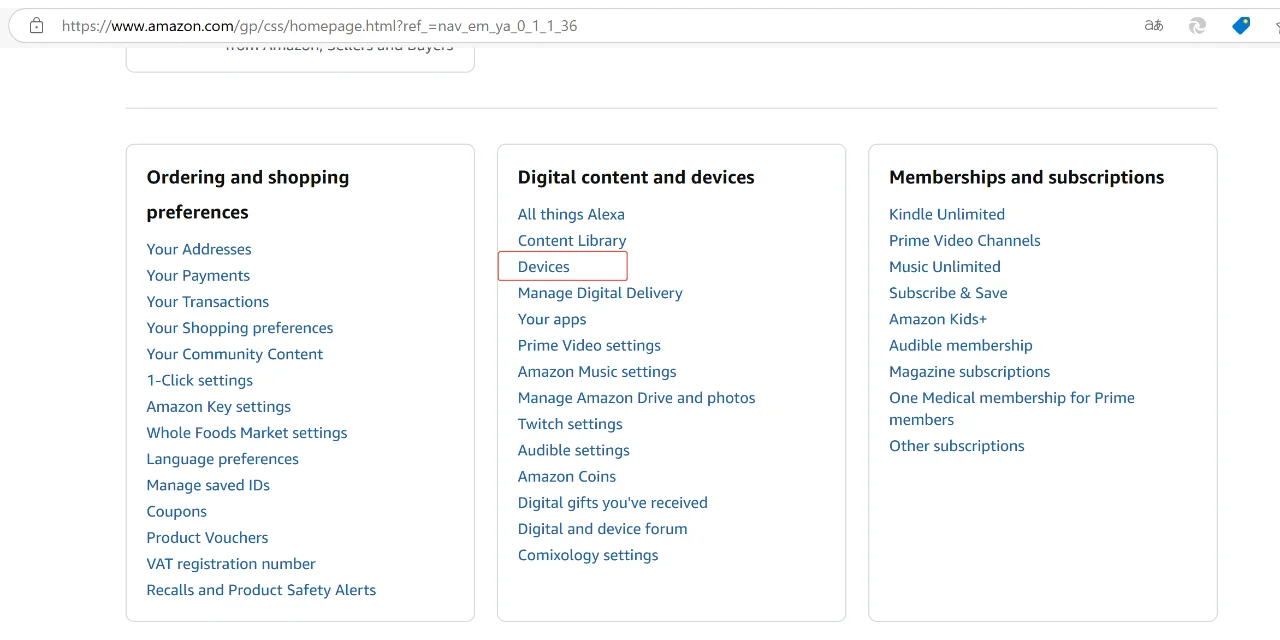The image size is (1280, 640).
Task: Open Amazon Music settings
Action: click(597, 371)
